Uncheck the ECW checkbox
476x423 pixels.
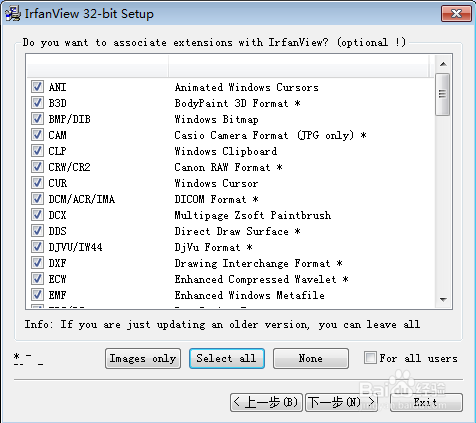pos(37,279)
